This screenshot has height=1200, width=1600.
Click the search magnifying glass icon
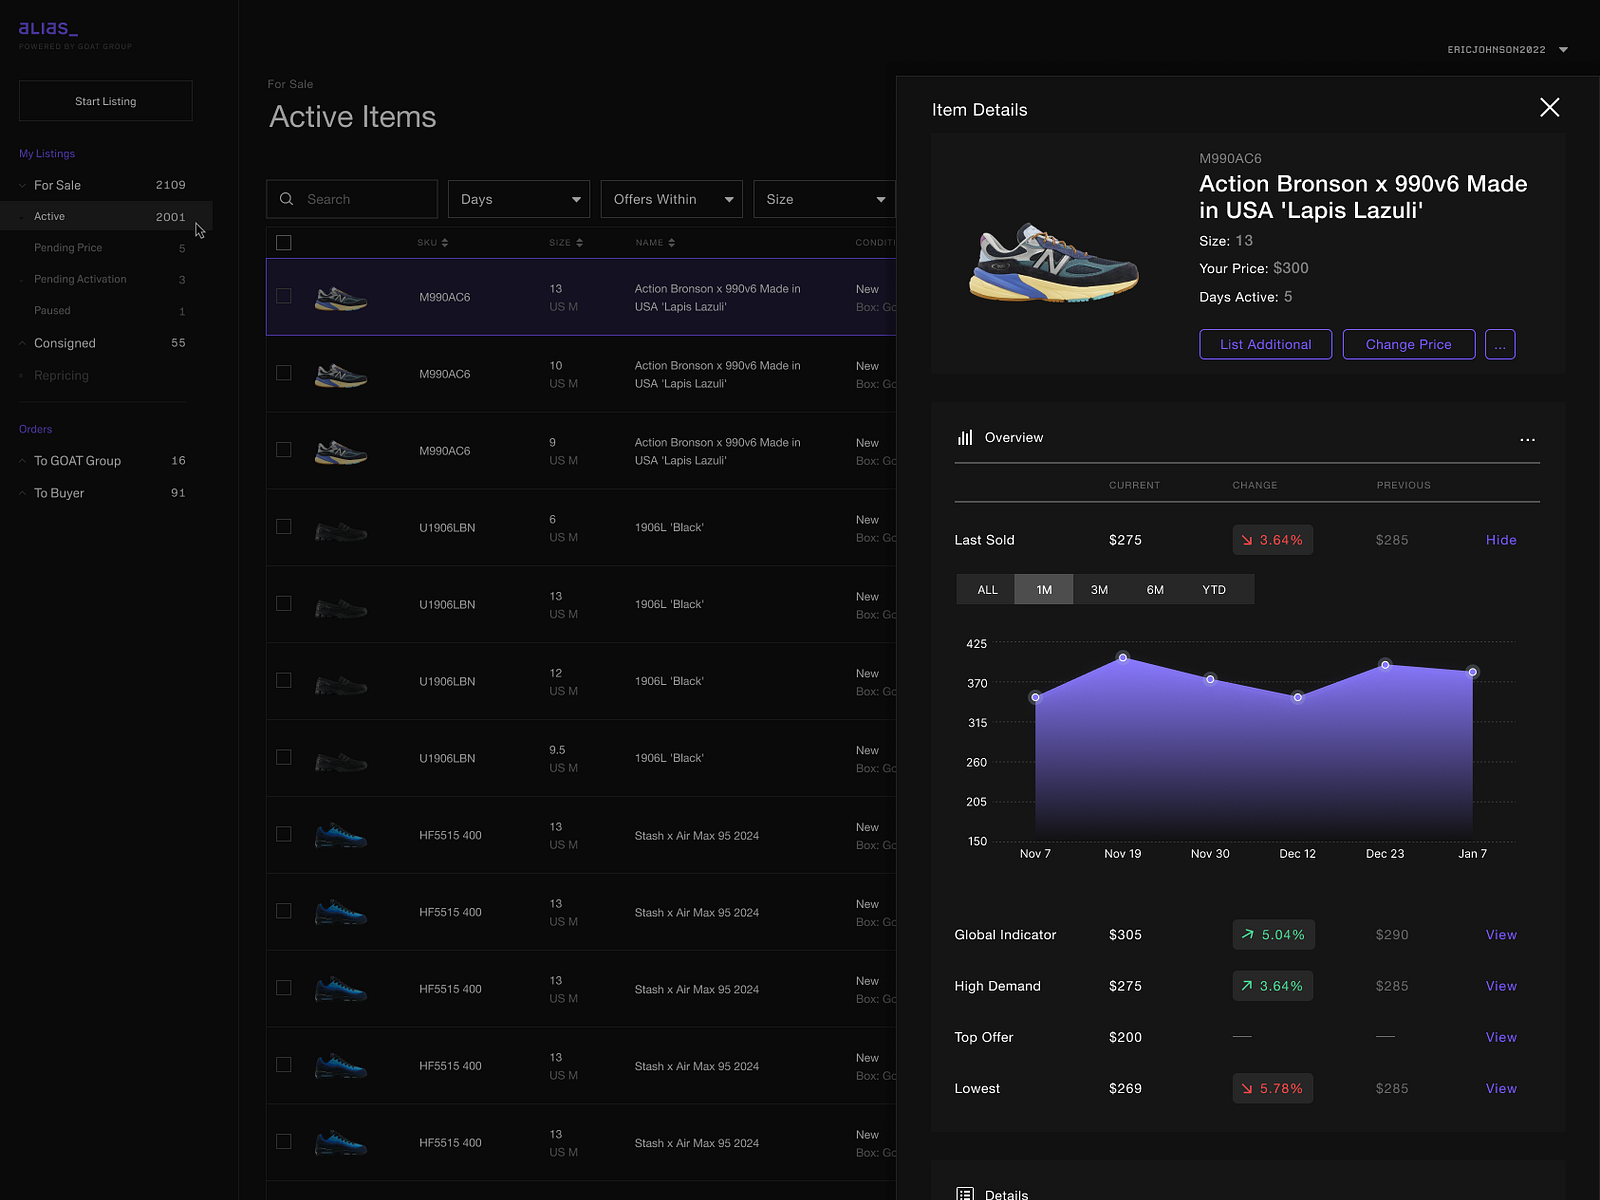point(287,199)
